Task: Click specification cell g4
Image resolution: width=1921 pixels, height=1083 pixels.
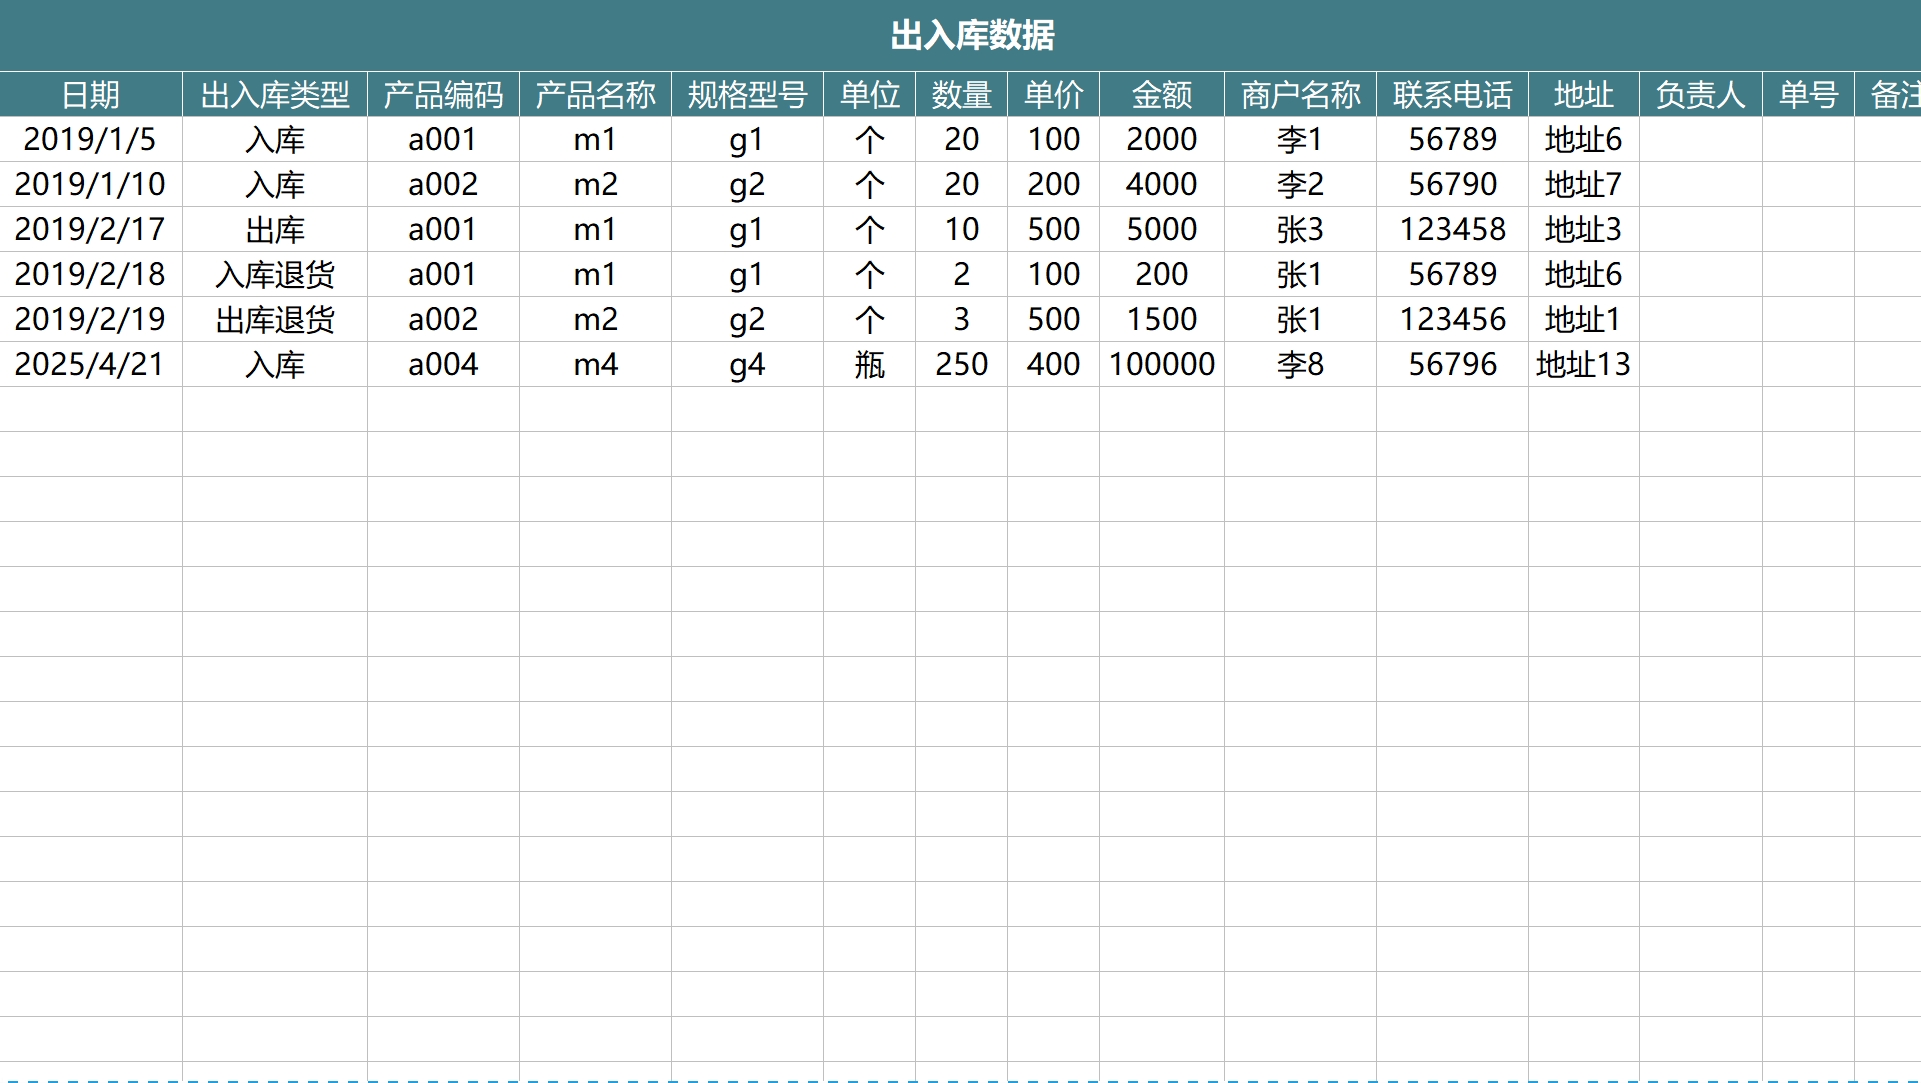Action: tap(747, 364)
